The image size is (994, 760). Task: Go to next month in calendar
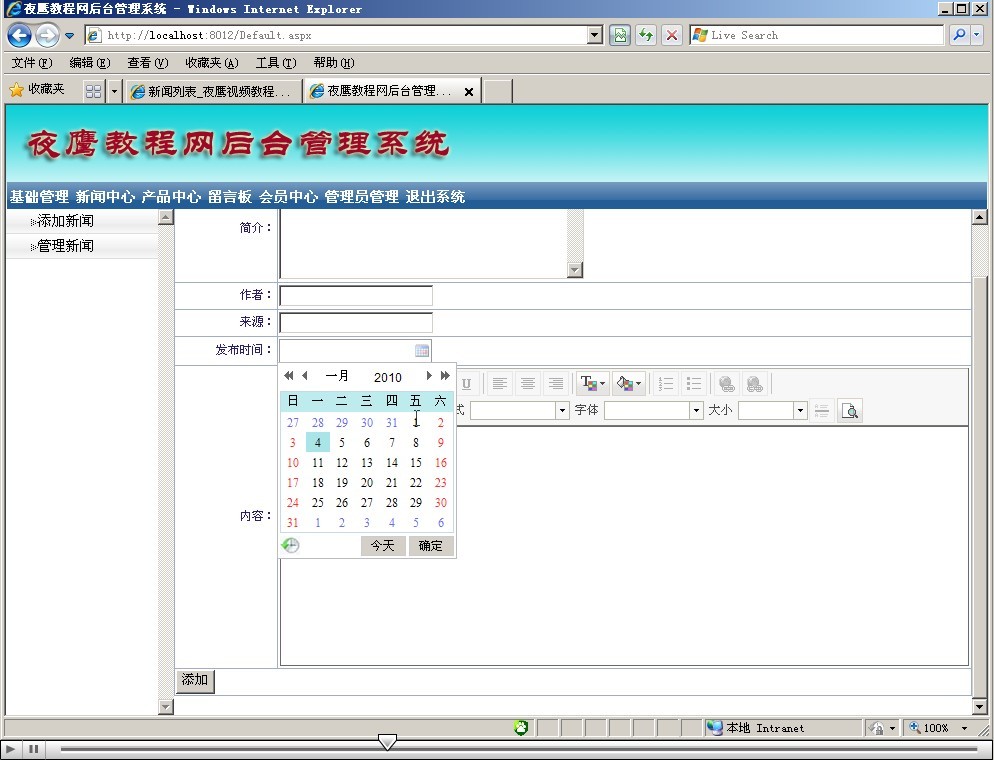[x=429, y=376]
